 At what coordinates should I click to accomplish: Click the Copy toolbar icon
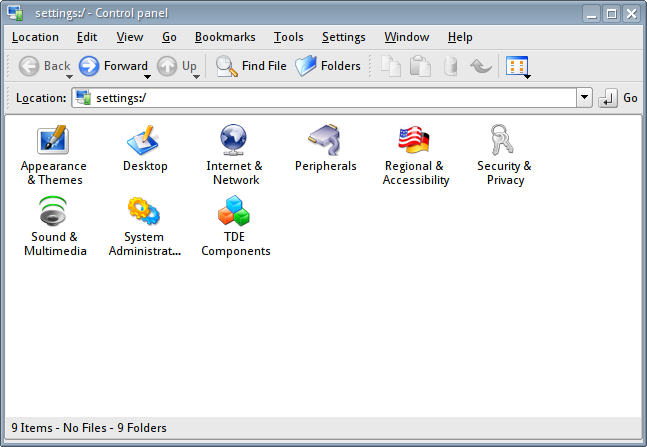(390, 66)
